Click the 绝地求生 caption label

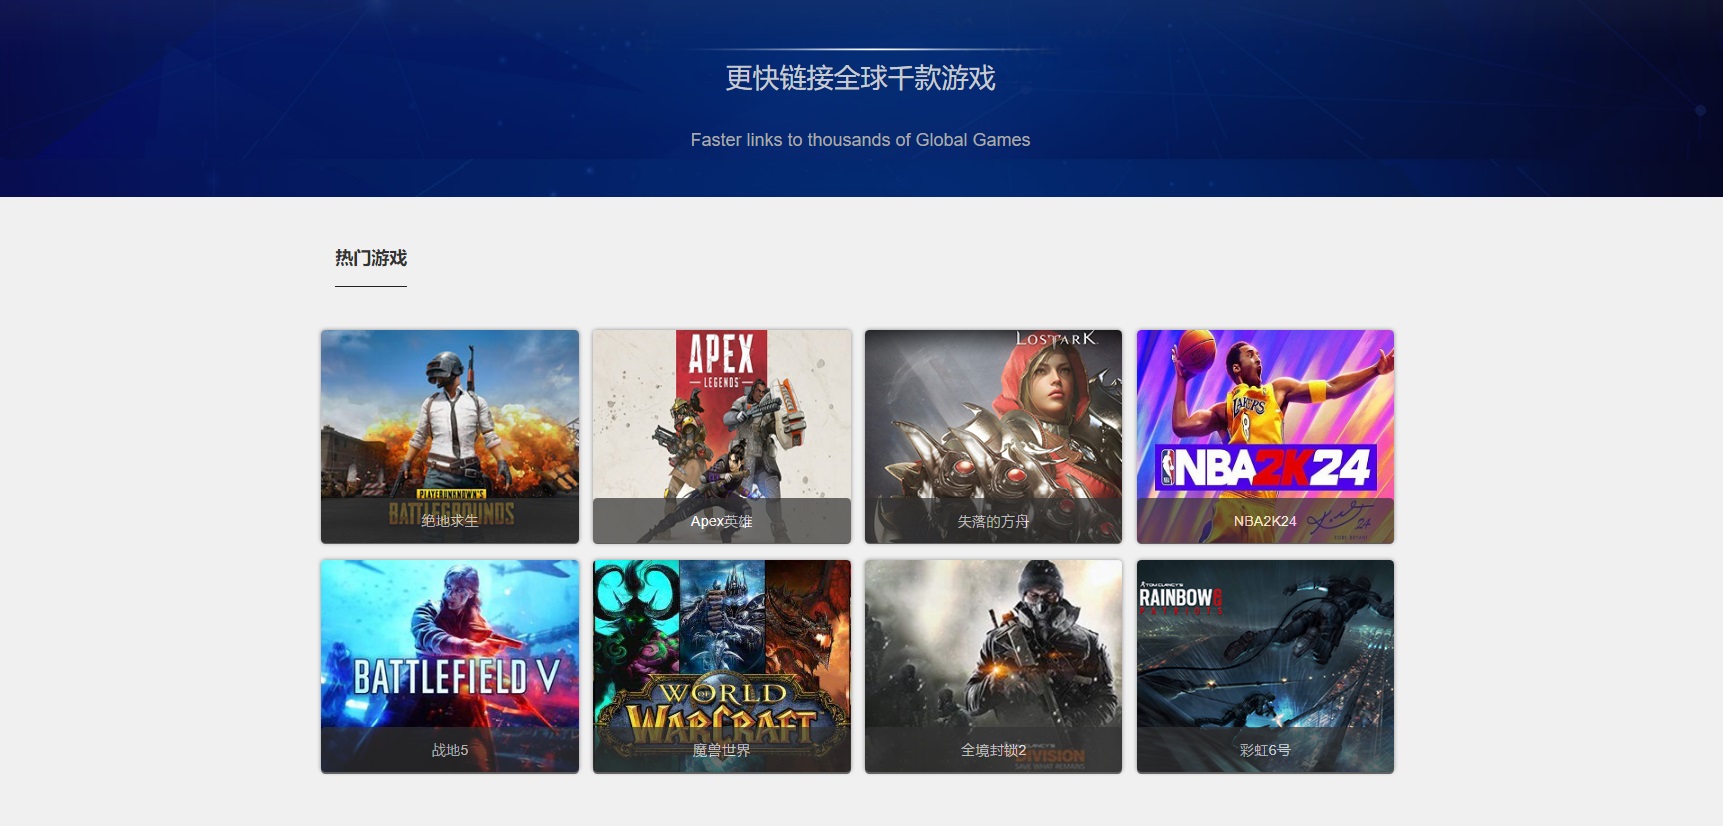pos(450,521)
